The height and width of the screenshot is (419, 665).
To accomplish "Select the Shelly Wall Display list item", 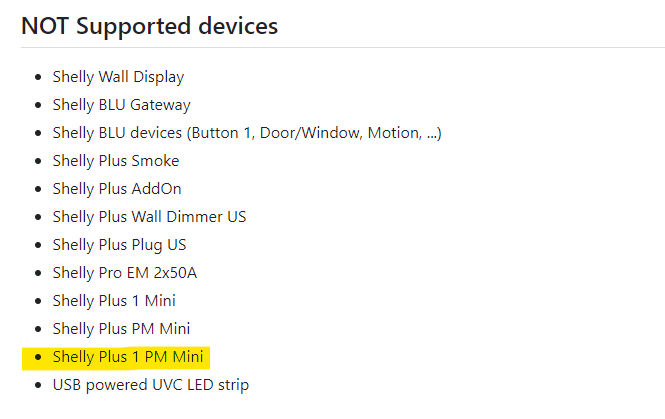I will point(118,77).
